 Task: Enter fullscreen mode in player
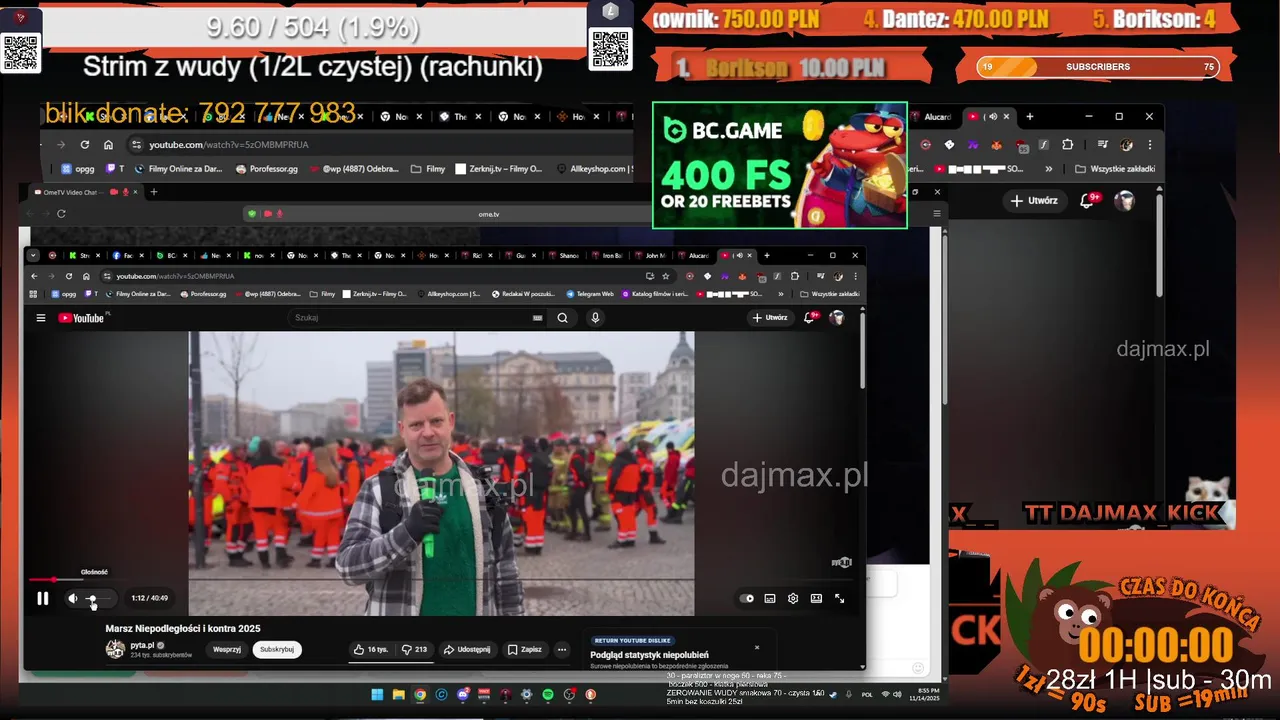point(839,598)
